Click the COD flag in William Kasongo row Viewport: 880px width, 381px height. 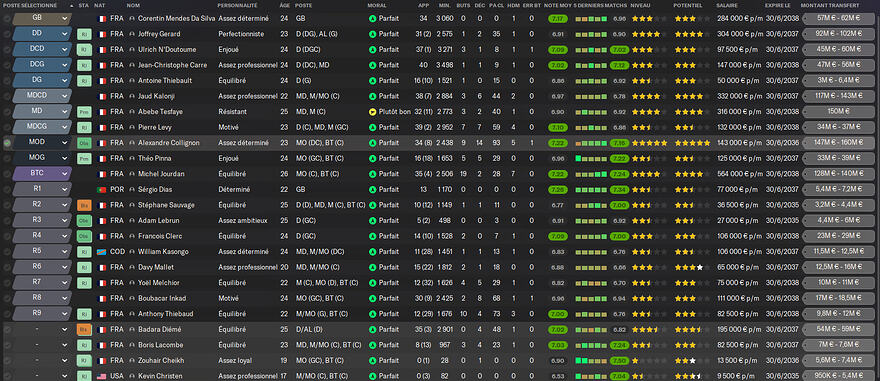(x=102, y=252)
